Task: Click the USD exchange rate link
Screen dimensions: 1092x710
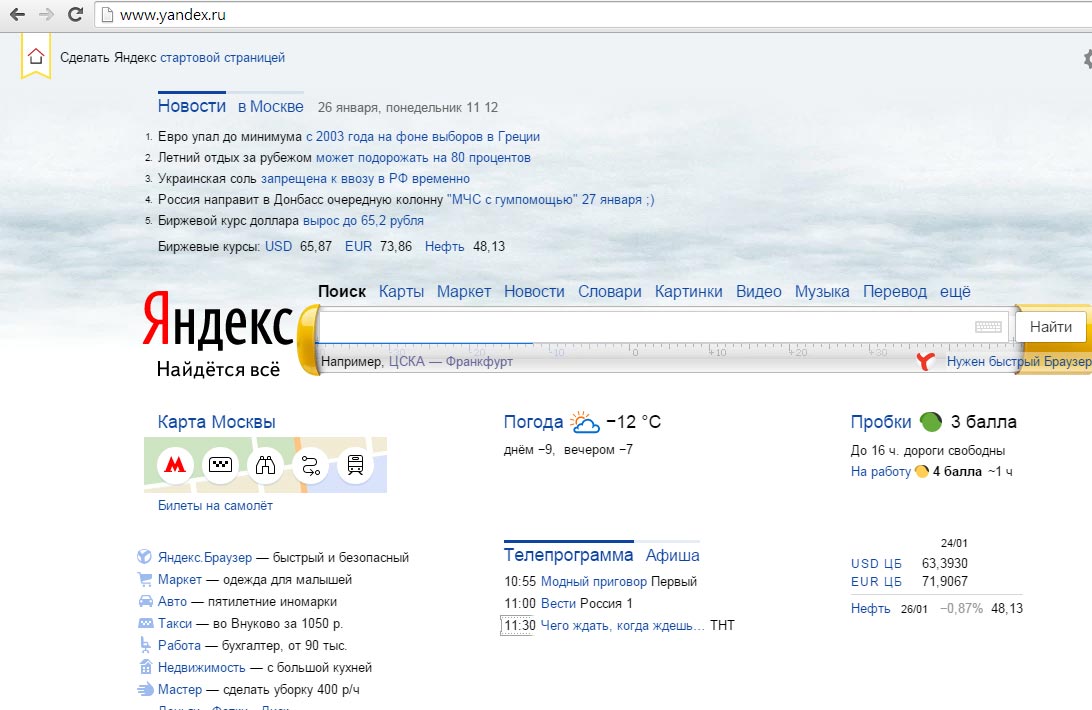Action: 279,246
